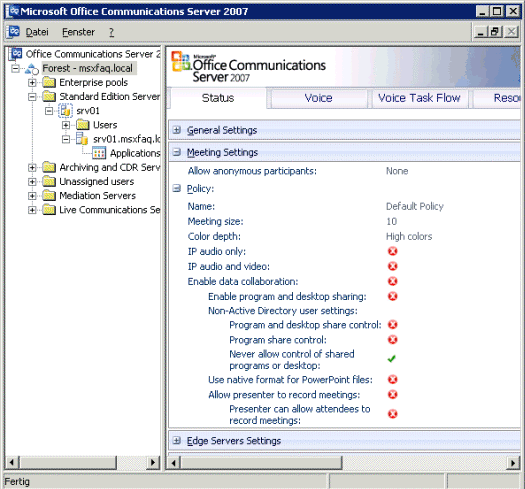Switch to the Voice Task Flow tab

[419, 98]
